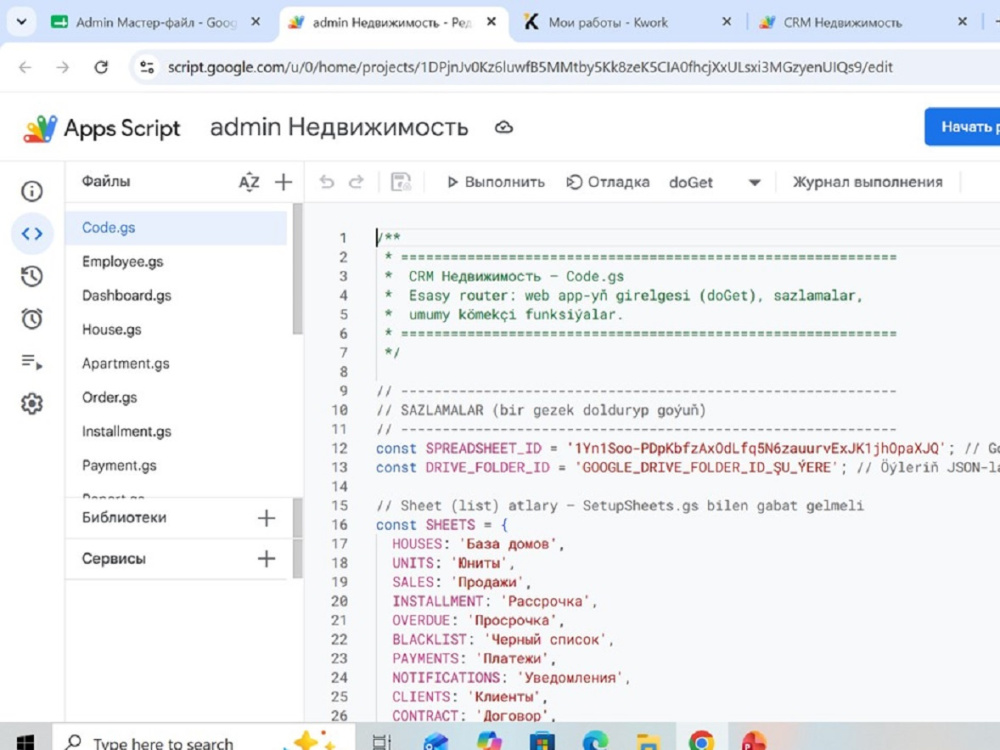1000x750 pixels.
Task: View site information icon in address bar
Action: [x=147, y=67]
